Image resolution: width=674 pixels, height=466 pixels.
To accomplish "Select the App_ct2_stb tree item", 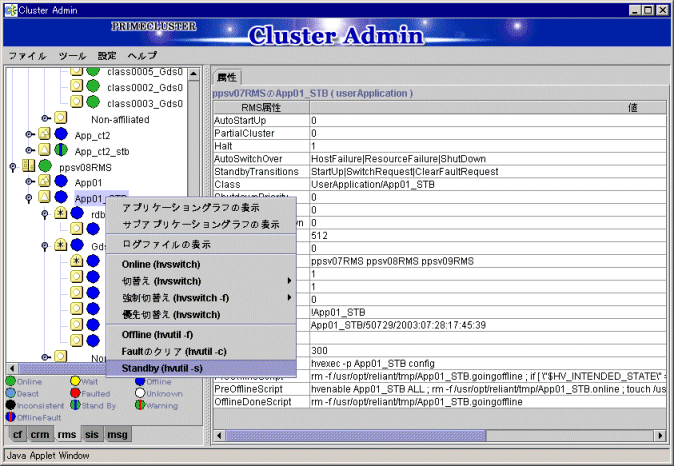I will pyautogui.click(x=102, y=151).
